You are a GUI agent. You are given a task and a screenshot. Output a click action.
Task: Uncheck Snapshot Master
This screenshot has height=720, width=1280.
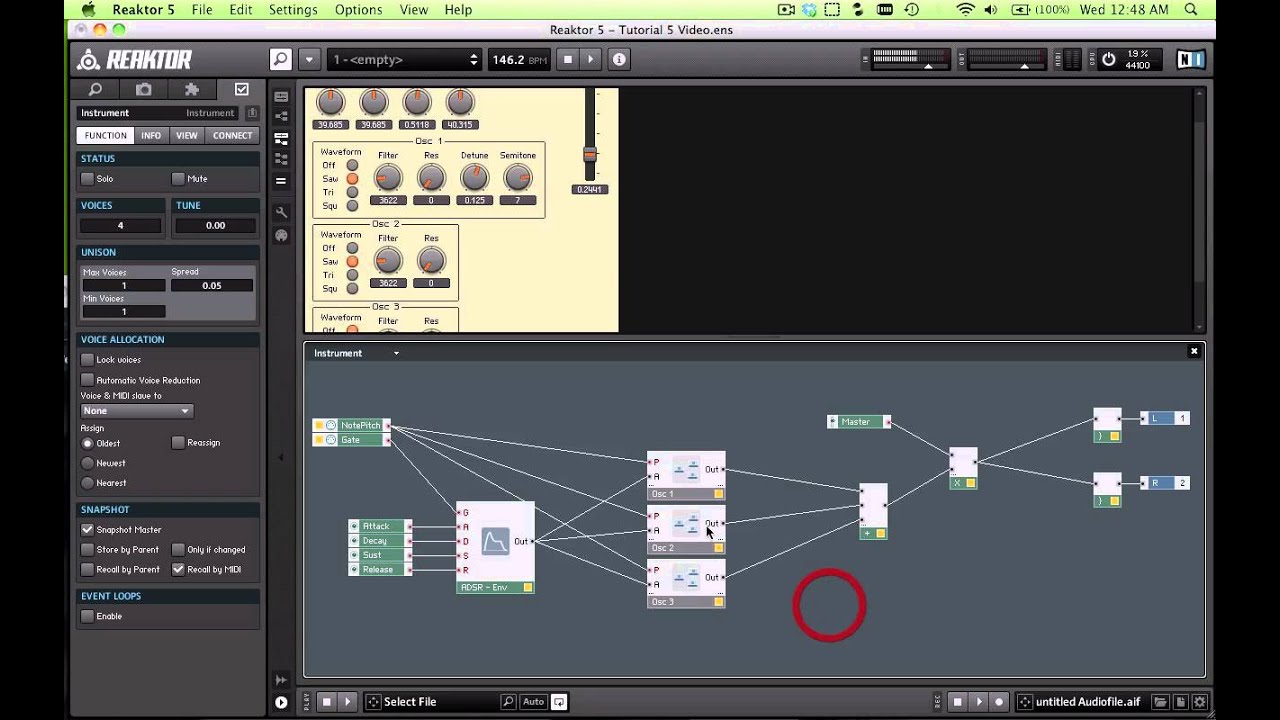(x=88, y=529)
